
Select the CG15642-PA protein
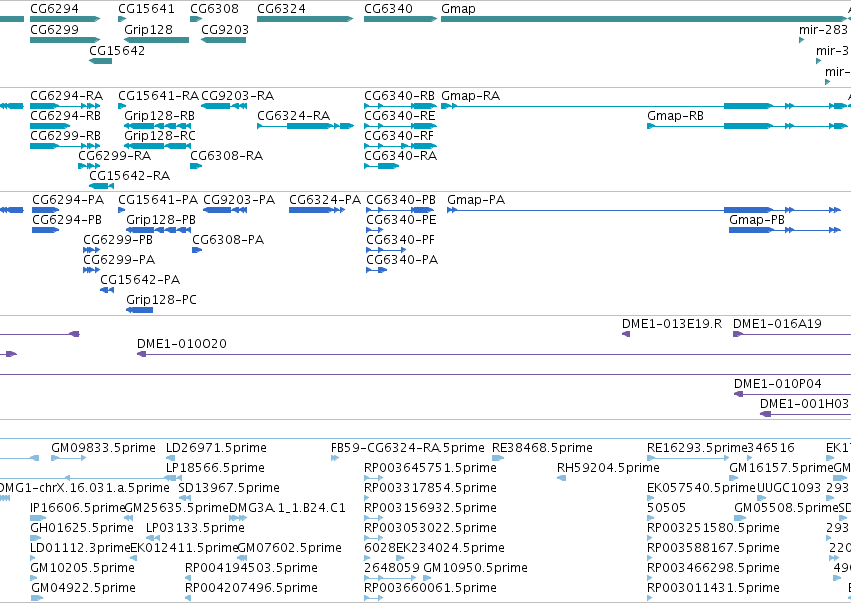pos(107,290)
